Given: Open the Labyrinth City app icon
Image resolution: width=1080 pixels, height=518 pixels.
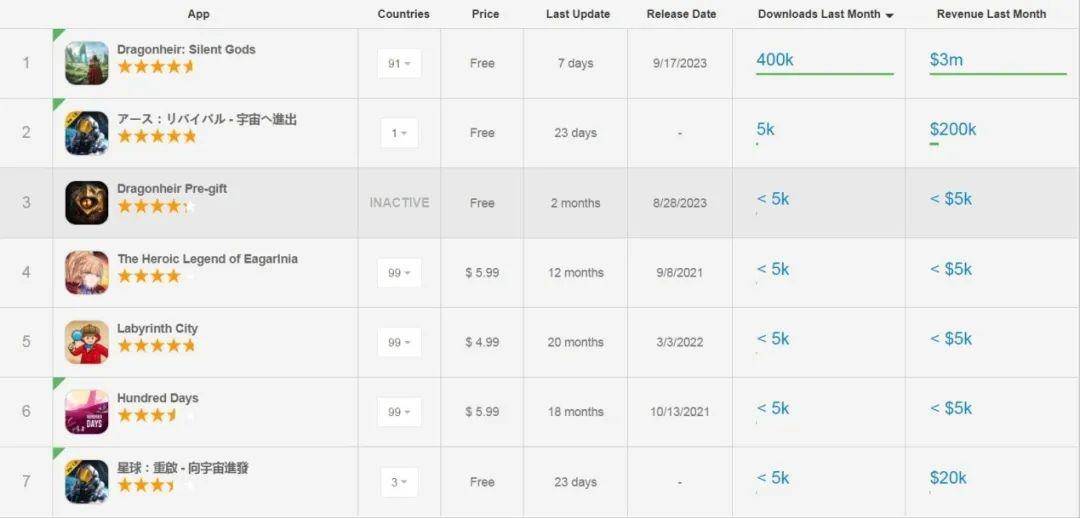Looking at the screenshot, I should [87, 342].
